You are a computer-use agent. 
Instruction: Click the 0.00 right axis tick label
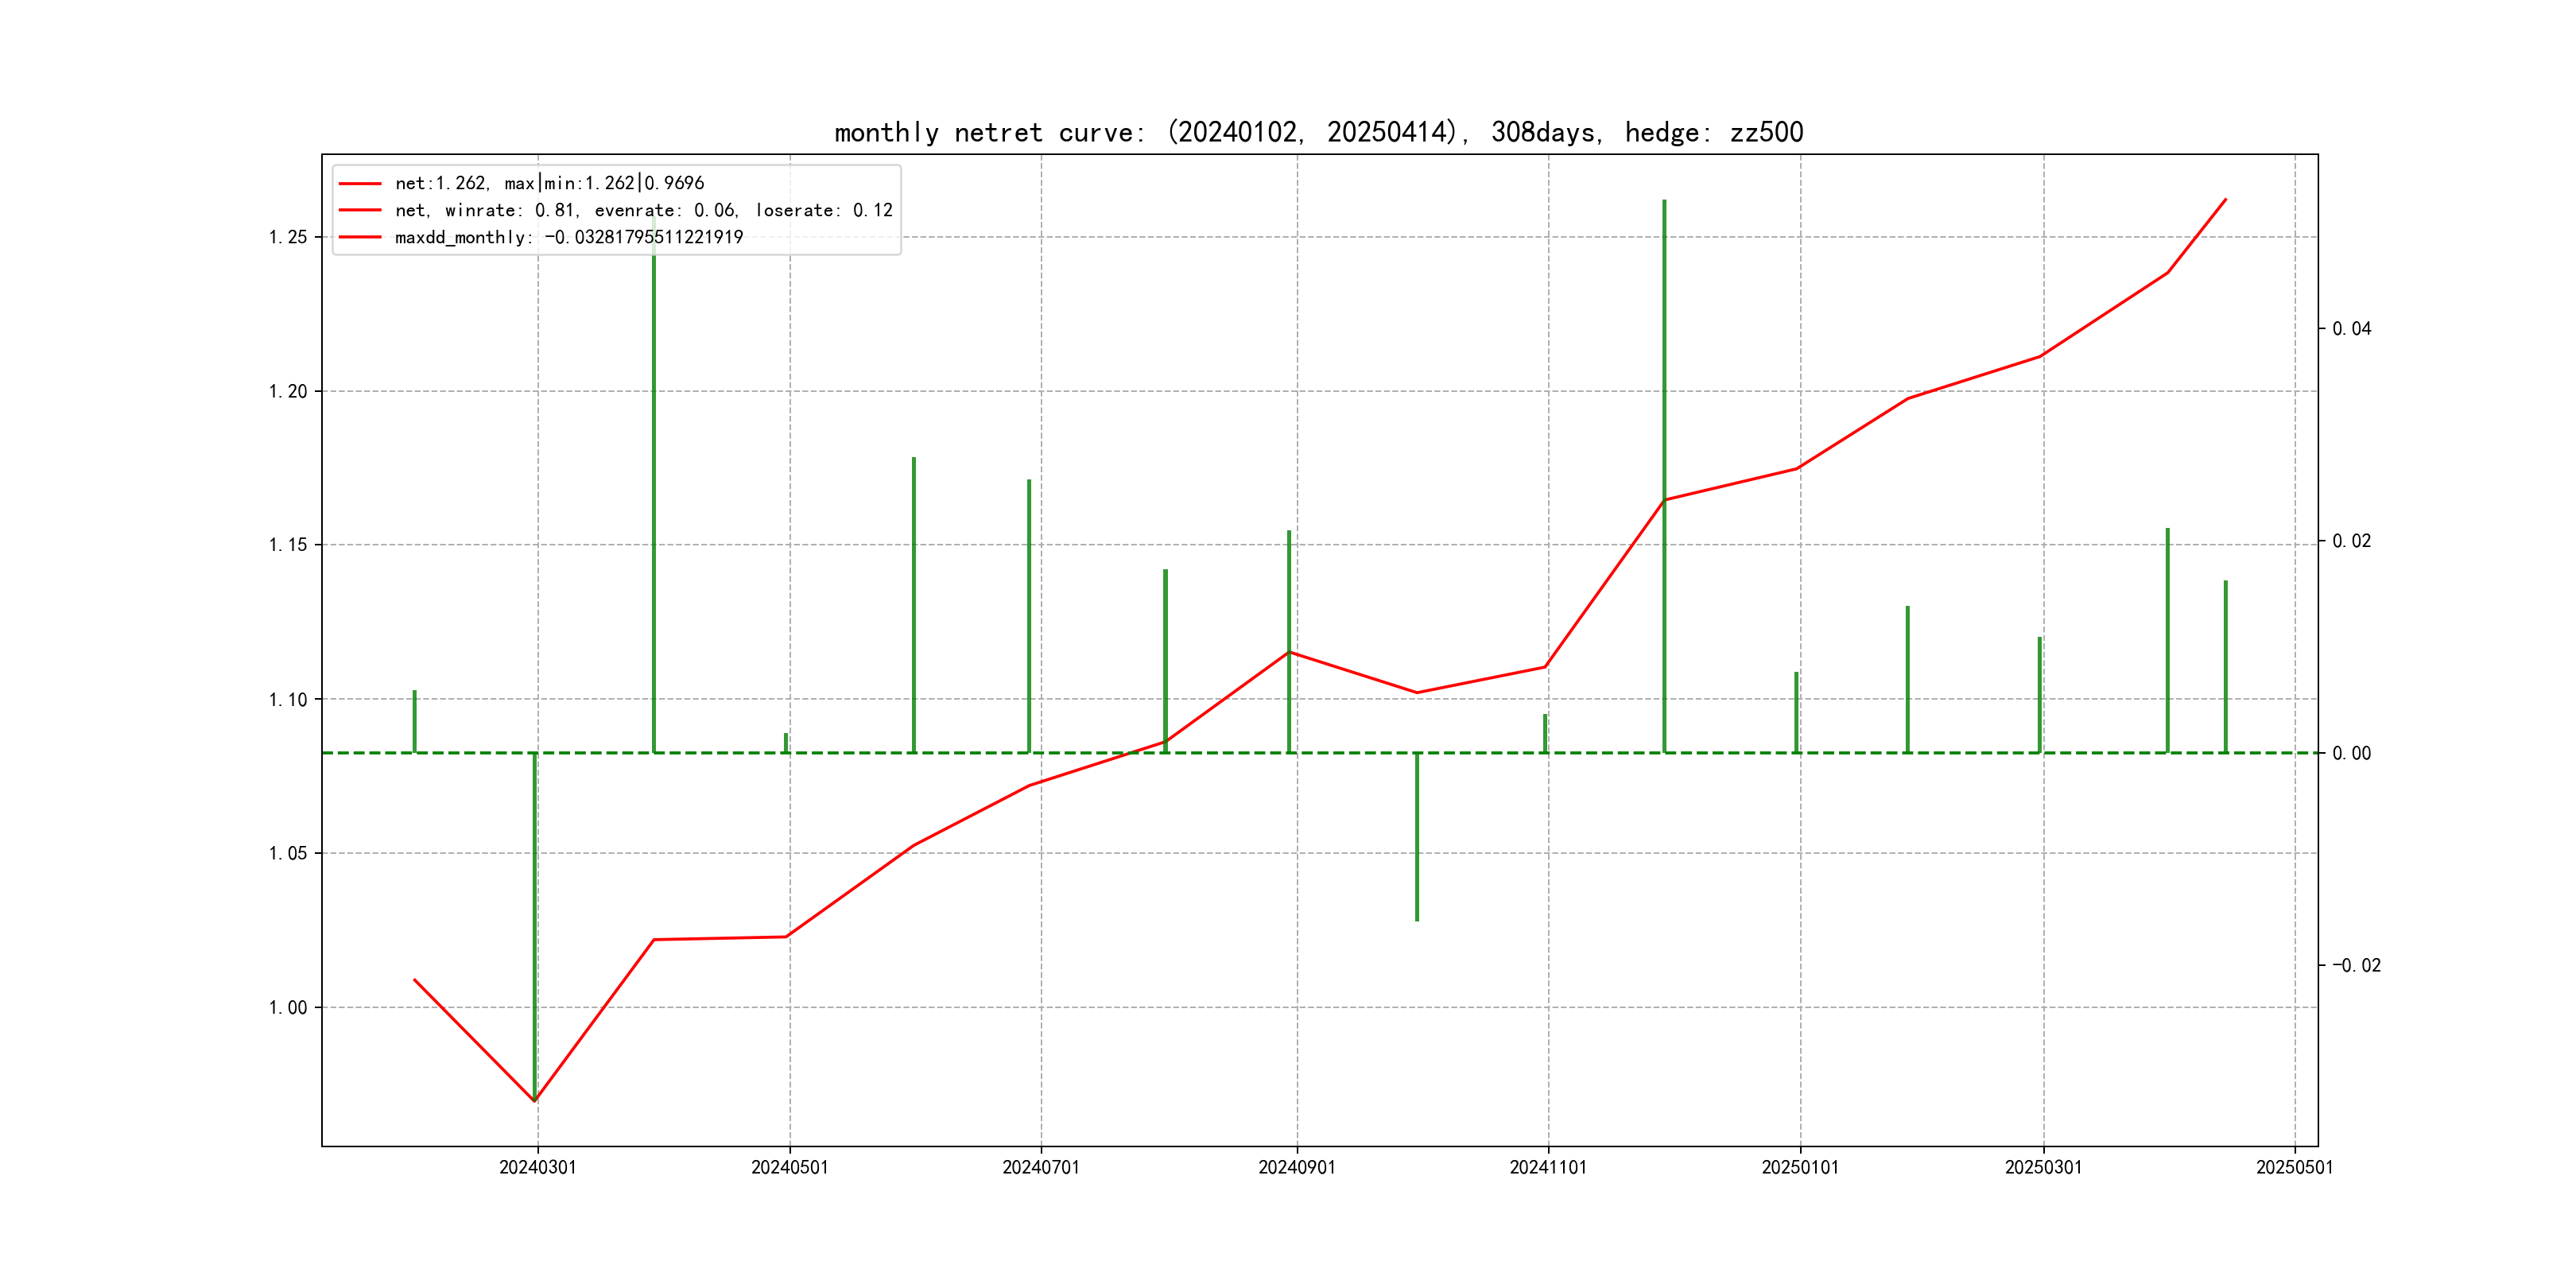pyautogui.click(x=2351, y=753)
